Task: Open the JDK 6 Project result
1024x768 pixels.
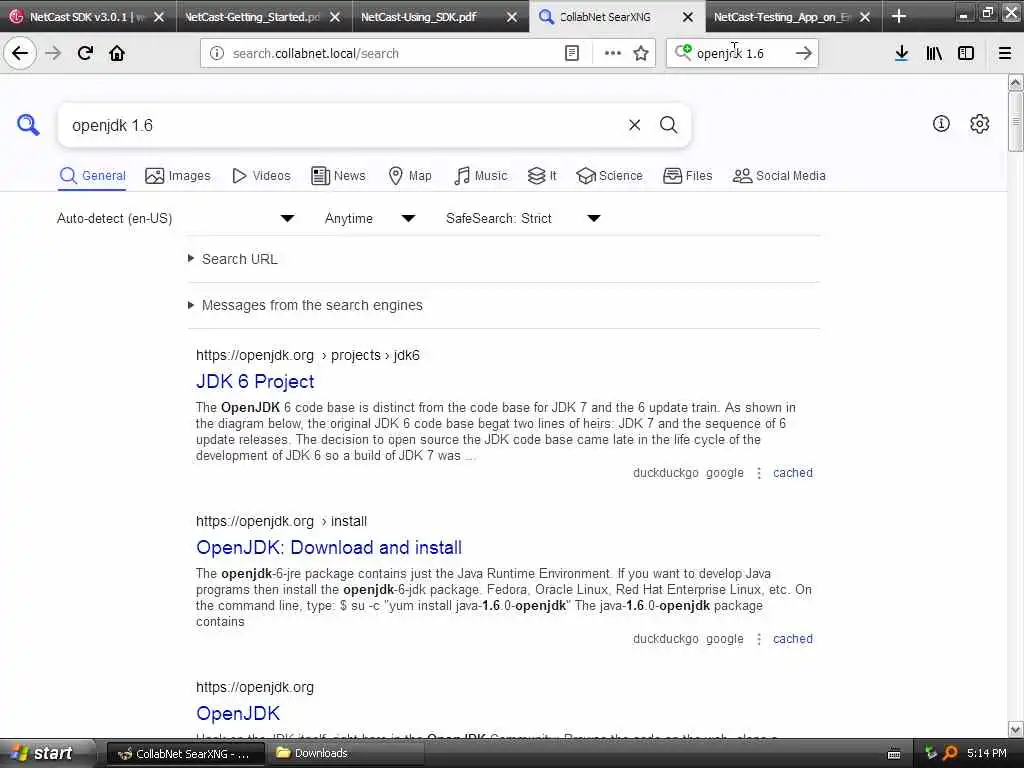Action: click(255, 381)
